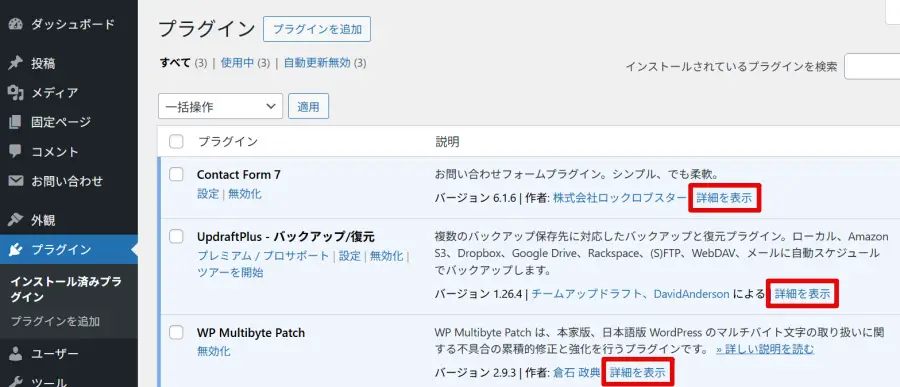Open 設定 link under UpdraftPlus
The image size is (900, 387).
pos(350,256)
